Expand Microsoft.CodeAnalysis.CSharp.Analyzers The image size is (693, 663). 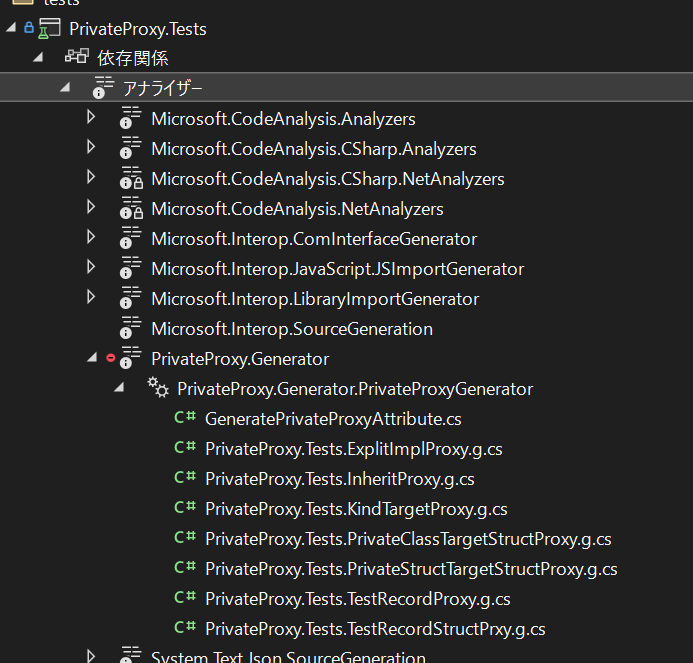coord(91,147)
